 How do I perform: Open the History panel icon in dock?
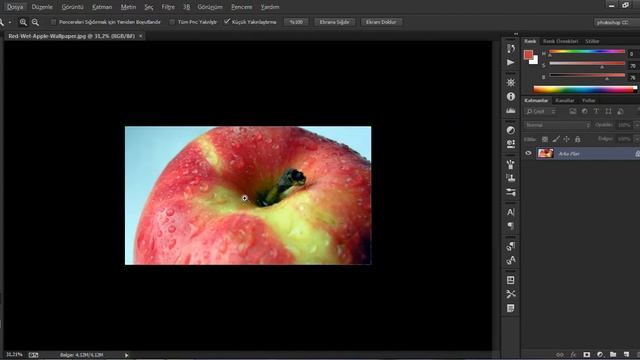pos(511,49)
